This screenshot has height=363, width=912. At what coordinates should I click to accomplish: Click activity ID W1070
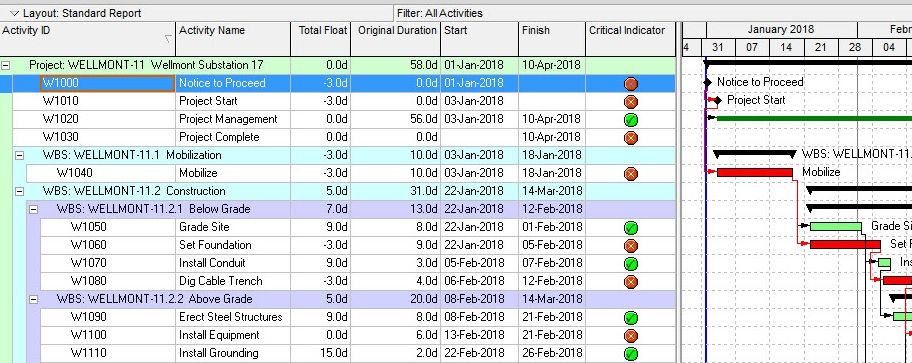[x=88, y=263]
